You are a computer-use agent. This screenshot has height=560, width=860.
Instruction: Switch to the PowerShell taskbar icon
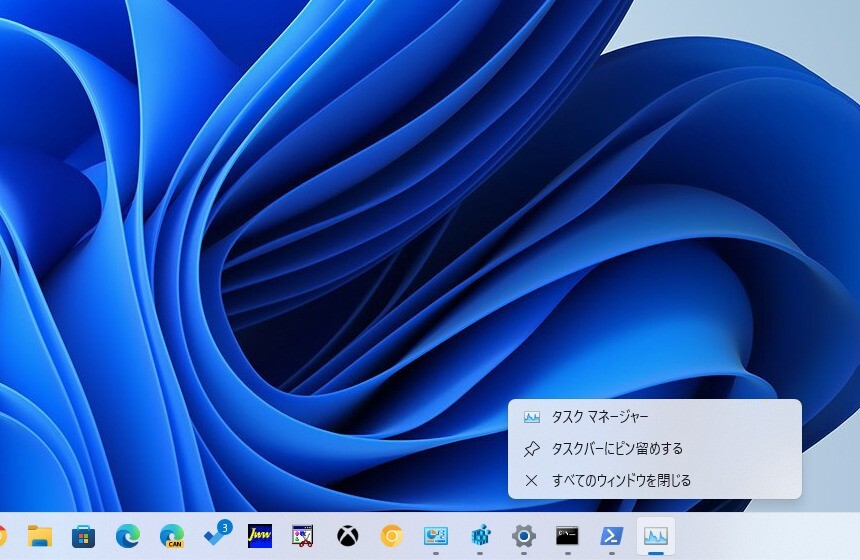[611, 536]
